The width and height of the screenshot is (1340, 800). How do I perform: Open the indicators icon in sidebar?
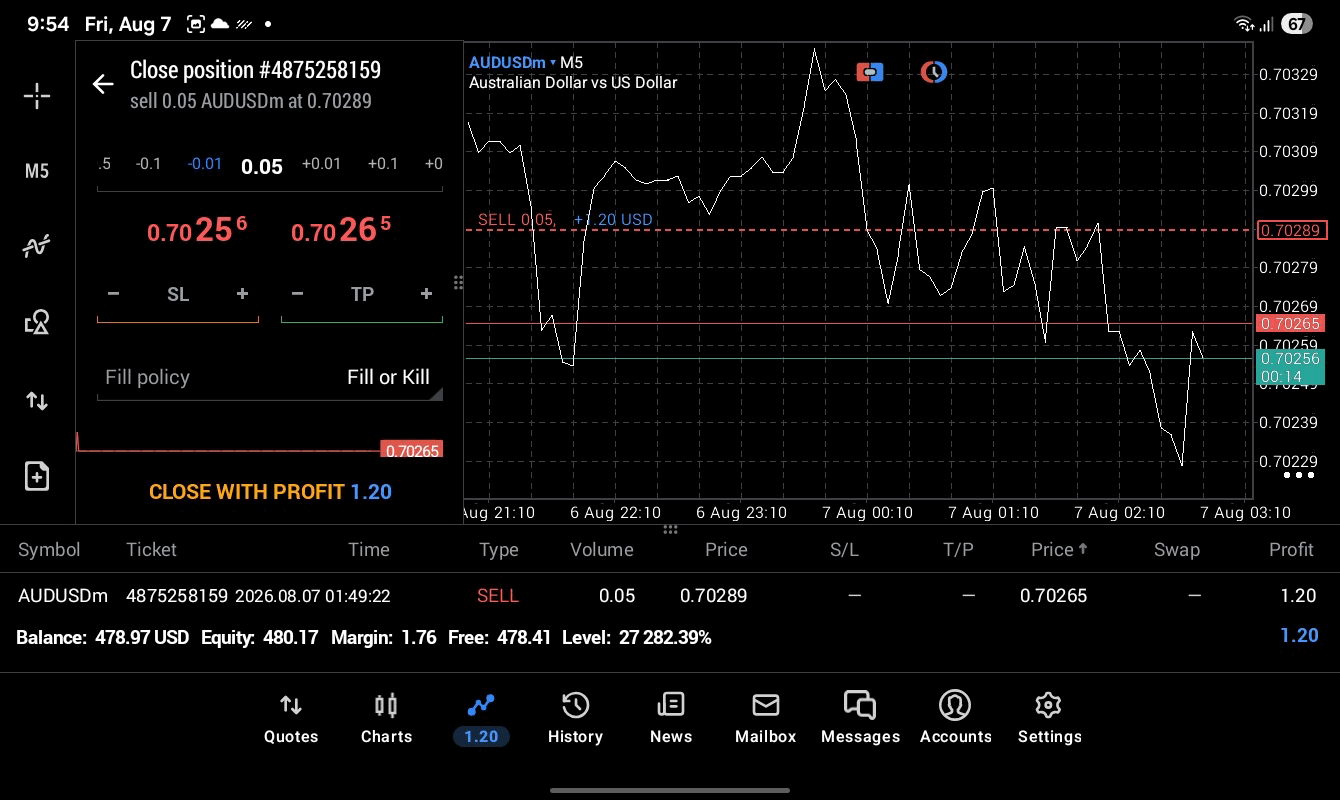[37, 246]
